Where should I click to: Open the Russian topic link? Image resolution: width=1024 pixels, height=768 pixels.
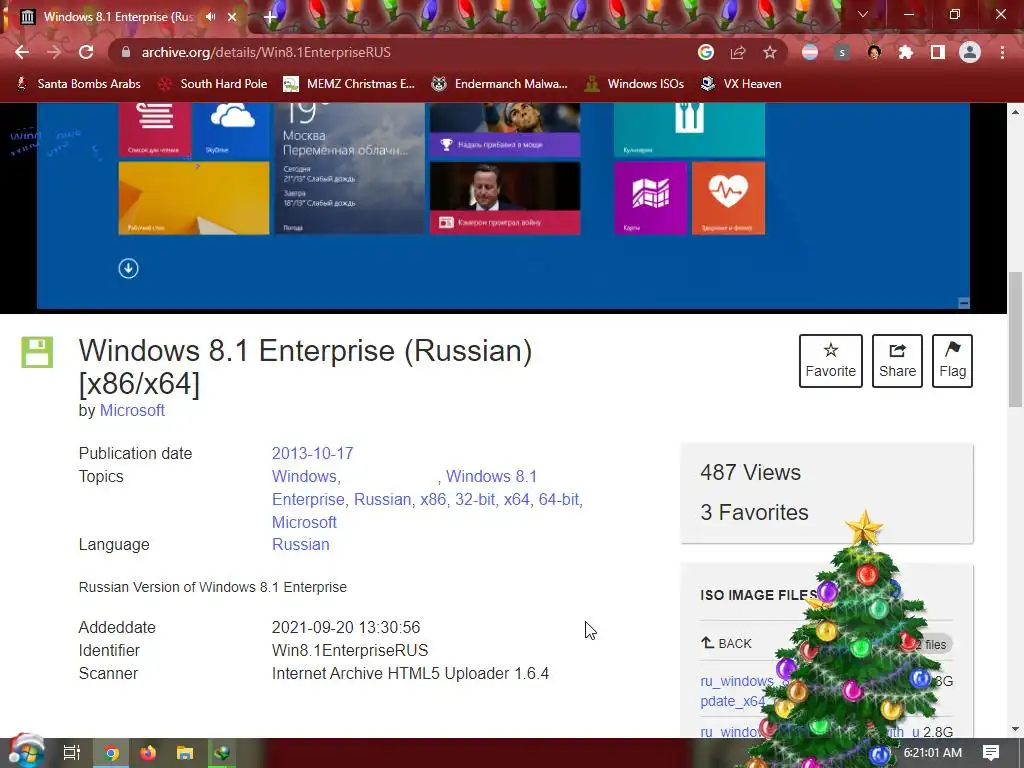(x=382, y=499)
